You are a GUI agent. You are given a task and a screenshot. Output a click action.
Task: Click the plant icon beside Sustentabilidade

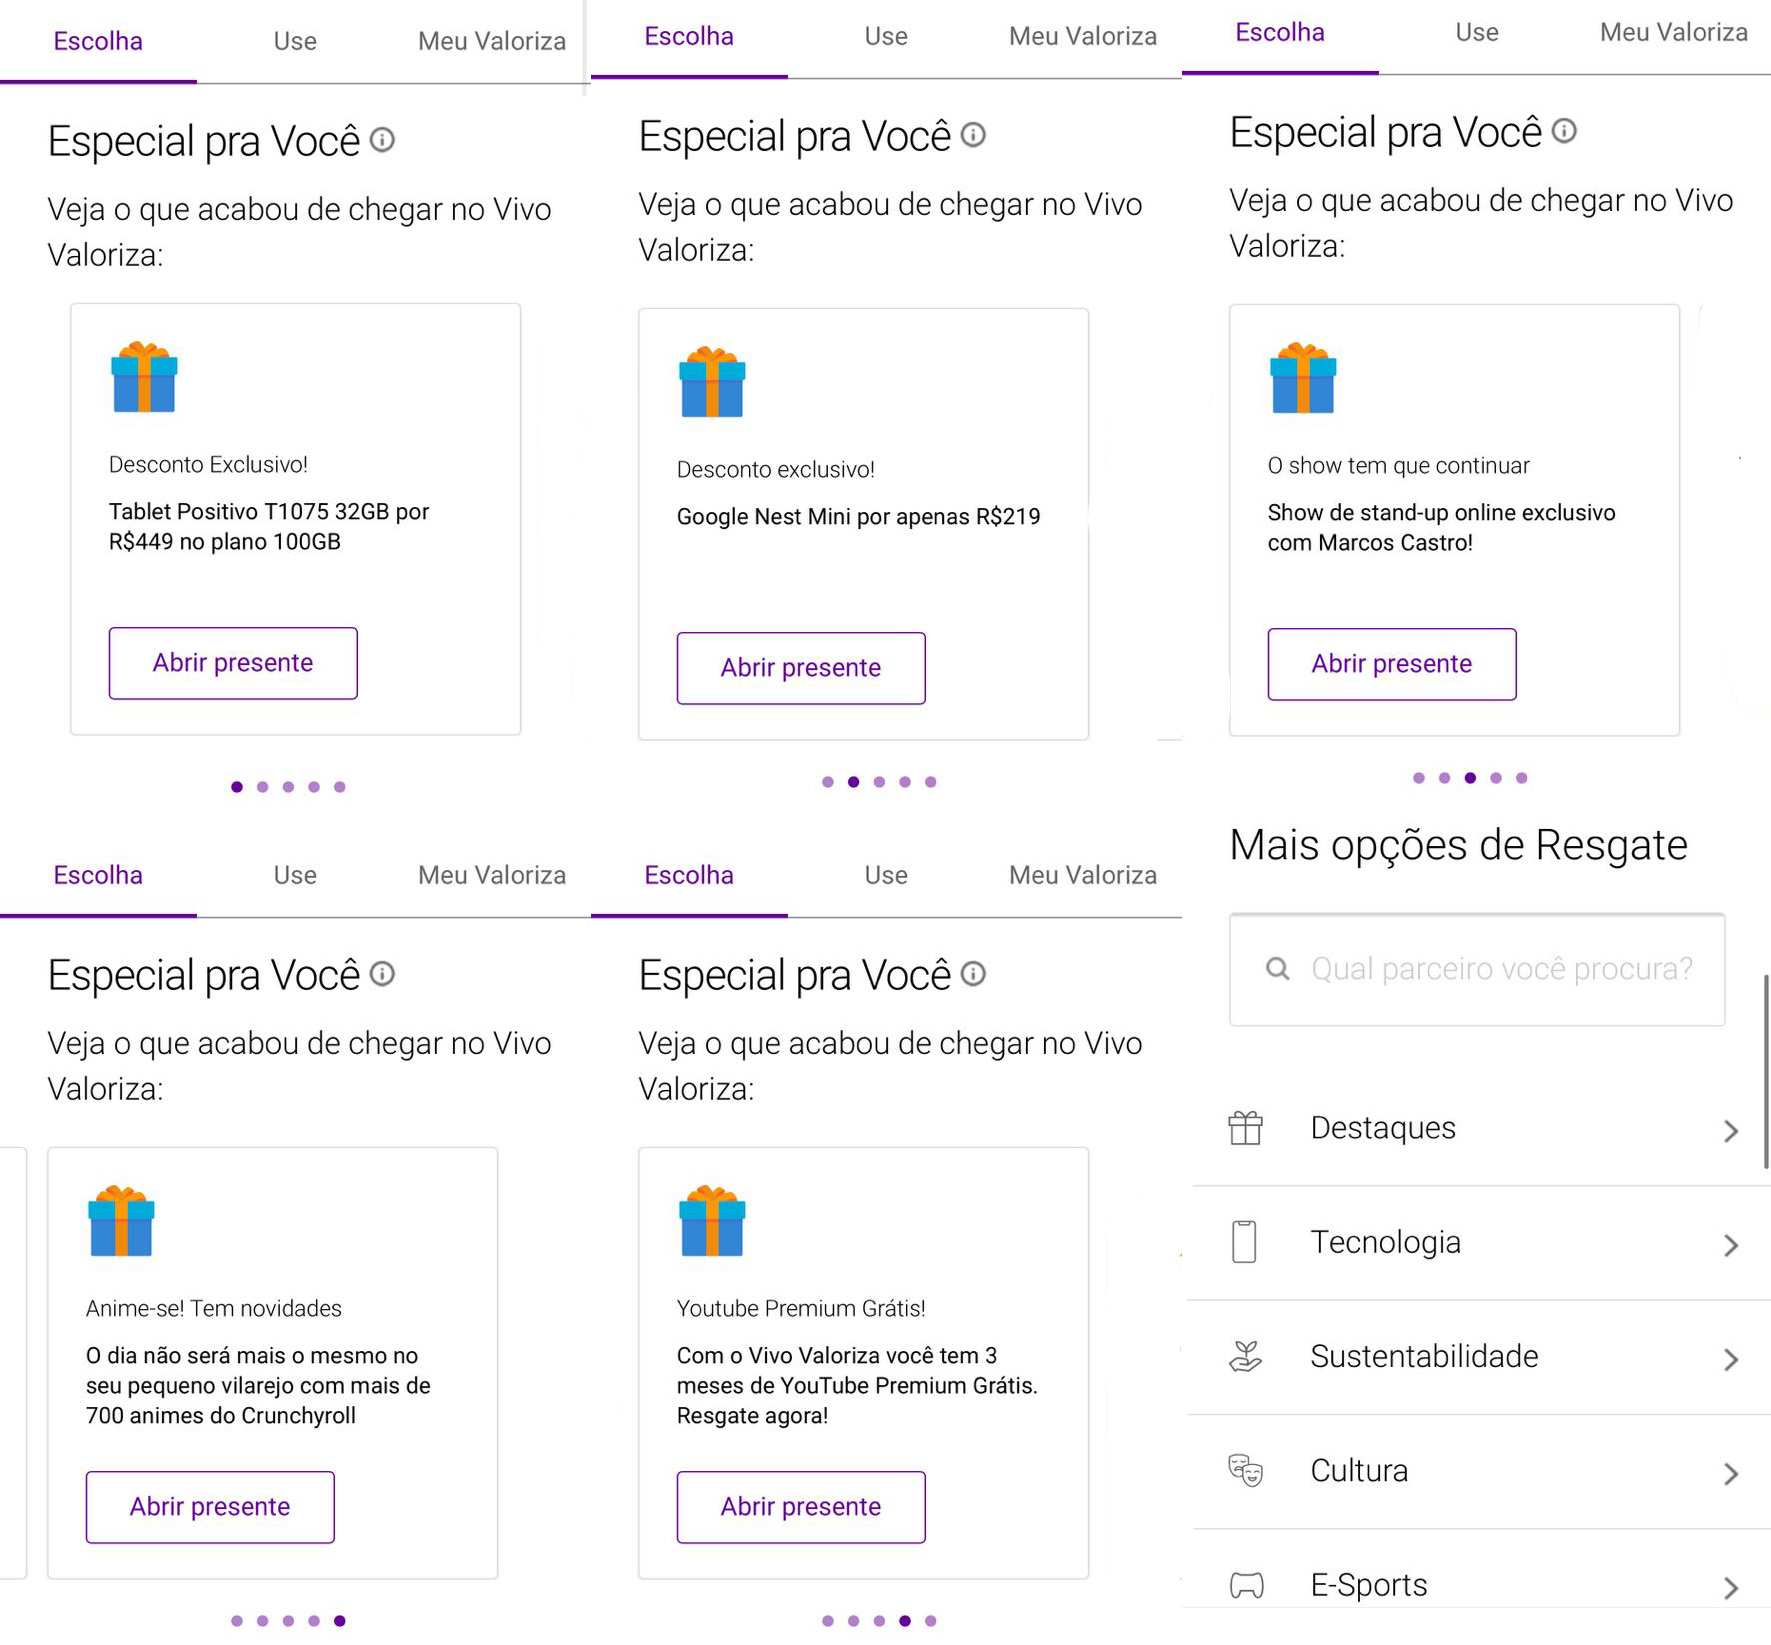pos(1245,1356)
